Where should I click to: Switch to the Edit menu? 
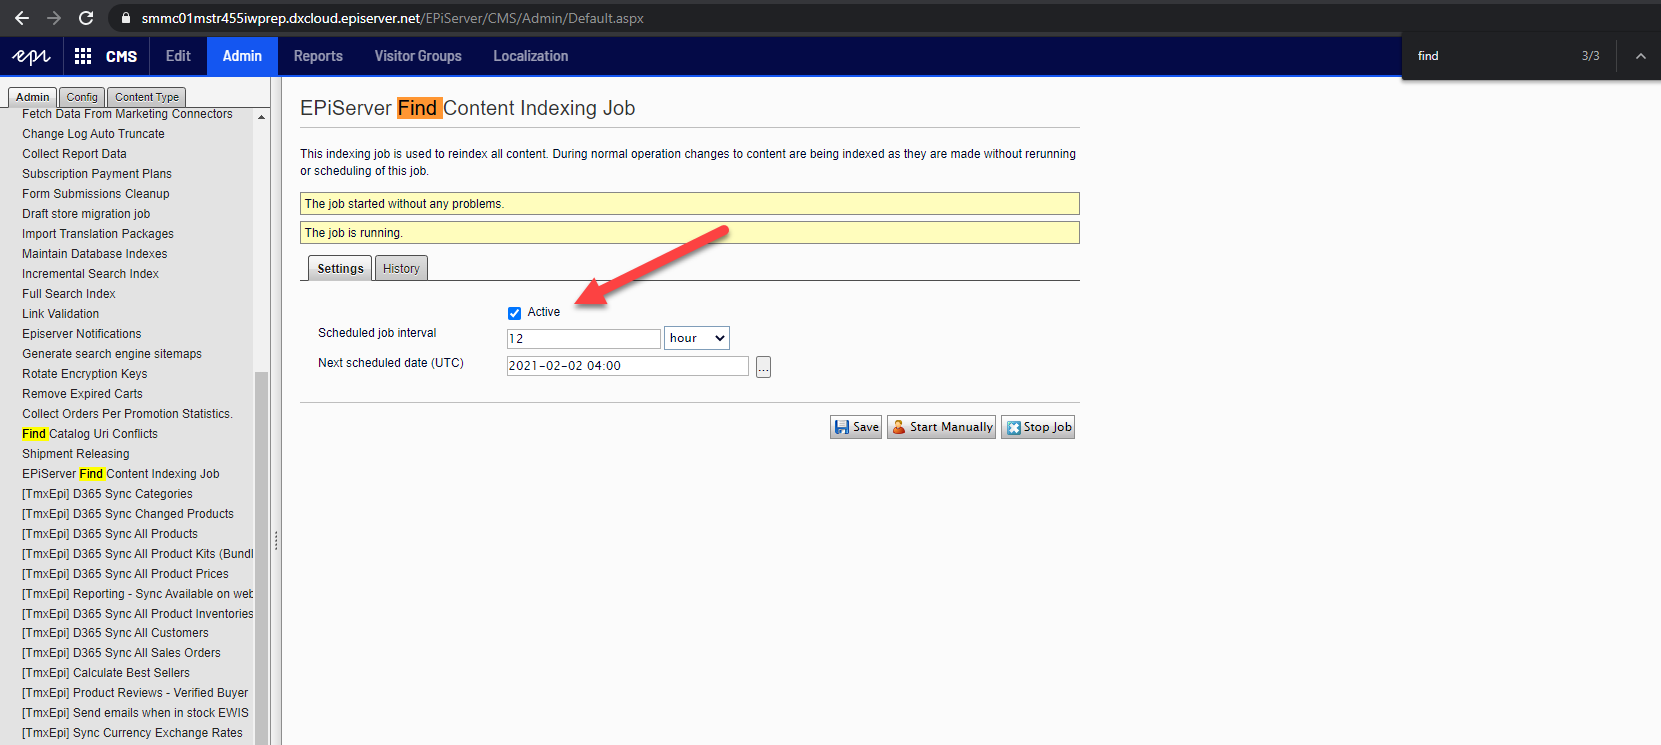coord(178,56)
